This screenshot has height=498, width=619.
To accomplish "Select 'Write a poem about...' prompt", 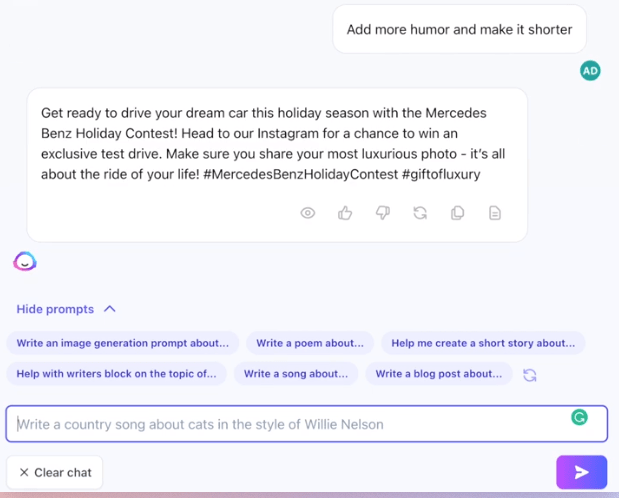I will (x=310, y=343).
